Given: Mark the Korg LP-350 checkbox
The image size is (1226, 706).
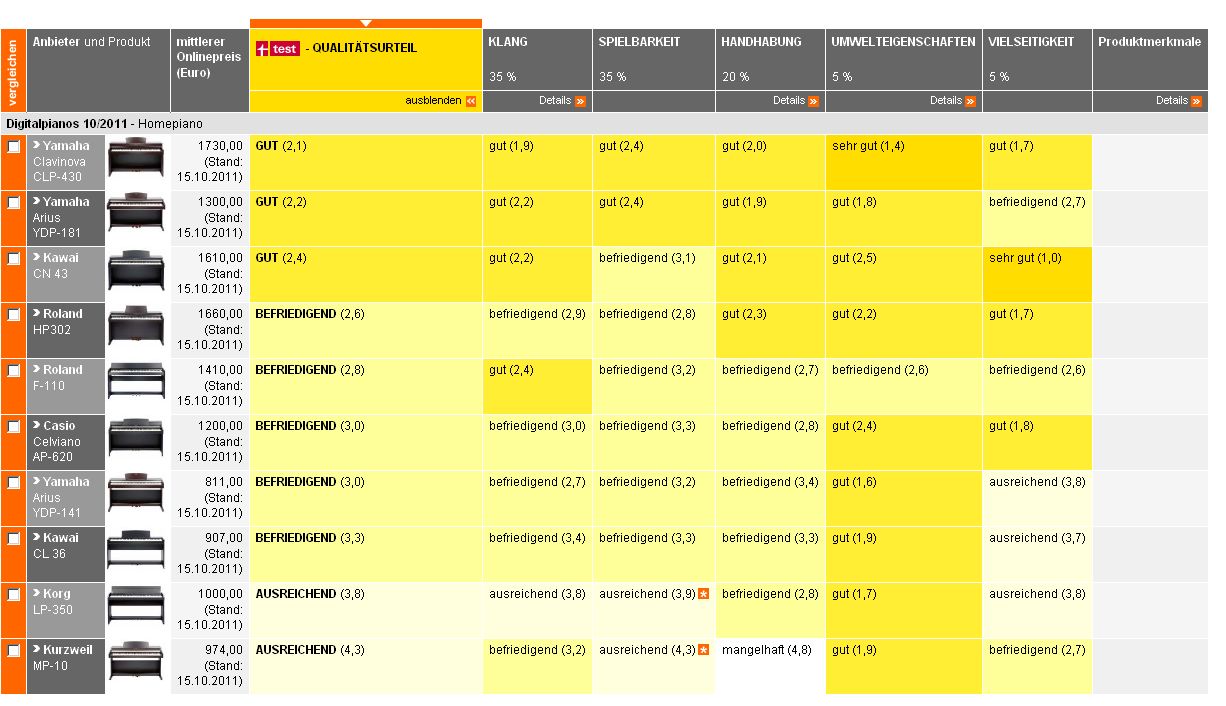Looking at the screenshot, I should click(x=13, y=595).
